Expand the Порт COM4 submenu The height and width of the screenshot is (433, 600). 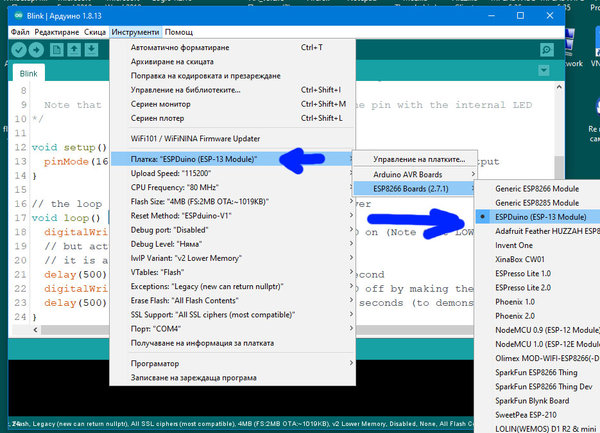pos(233,329)
